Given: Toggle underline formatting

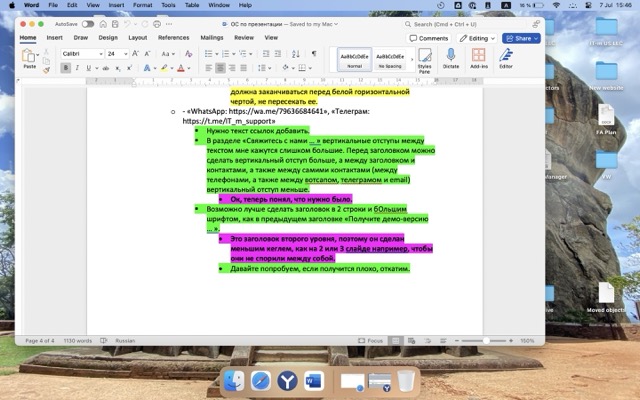Looking at the screenshot, I should 89,68.
